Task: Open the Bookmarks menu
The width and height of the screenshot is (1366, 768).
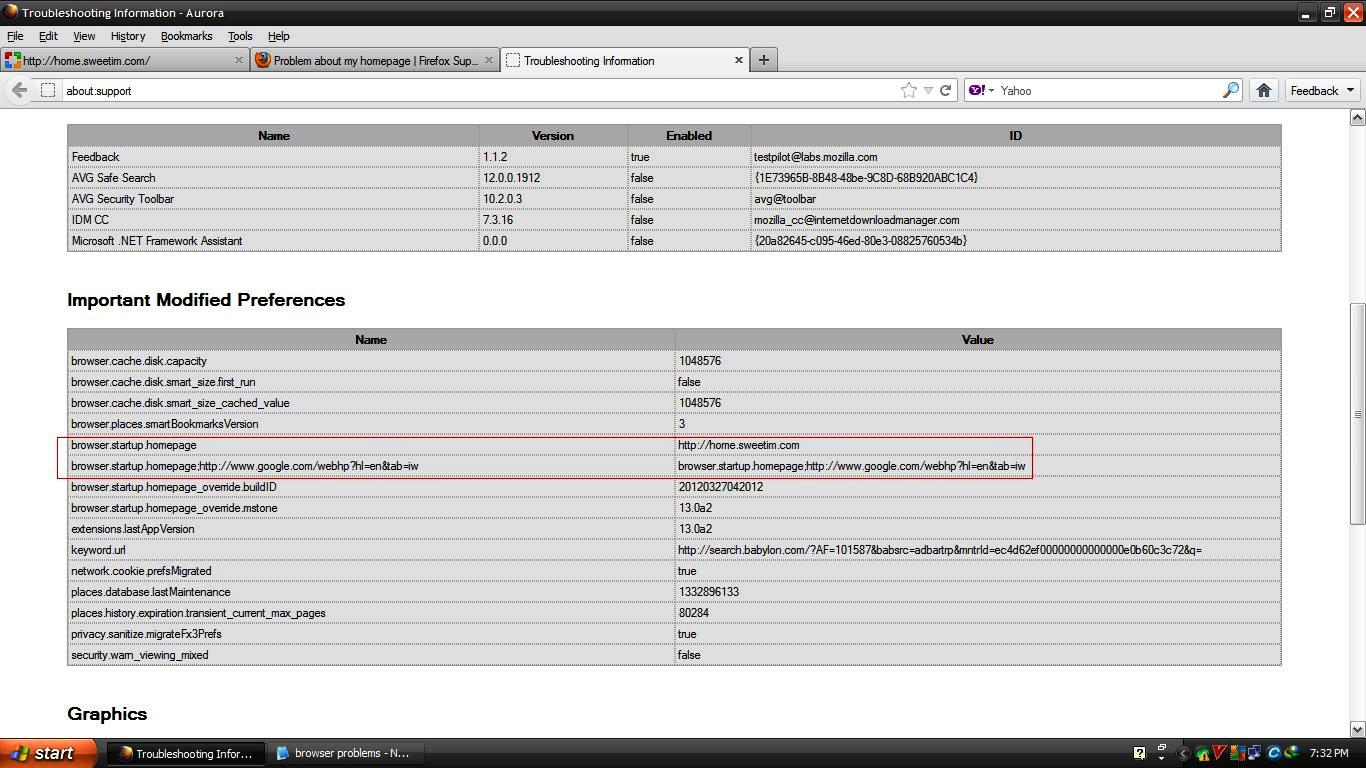Action: coord(186,36)
